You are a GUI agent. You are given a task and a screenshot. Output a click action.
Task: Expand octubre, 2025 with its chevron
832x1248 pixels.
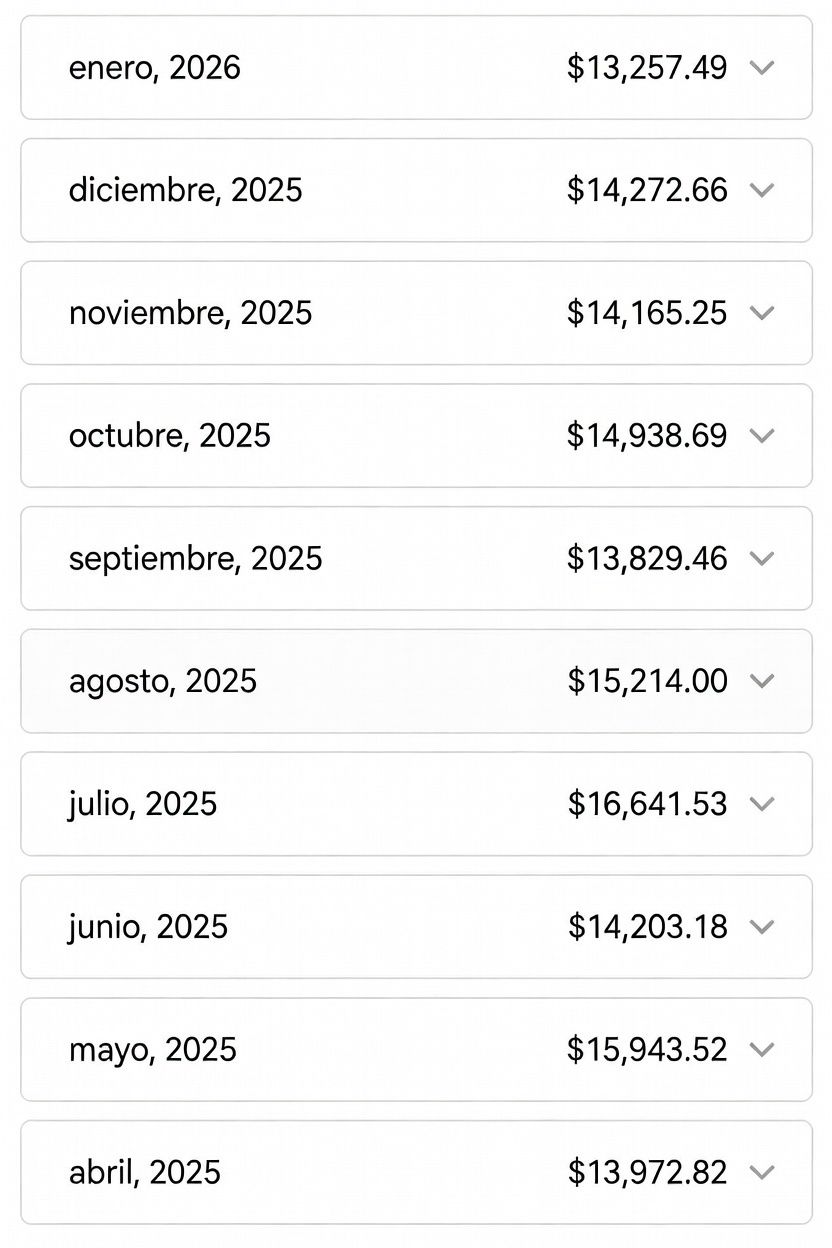(762, 436)
